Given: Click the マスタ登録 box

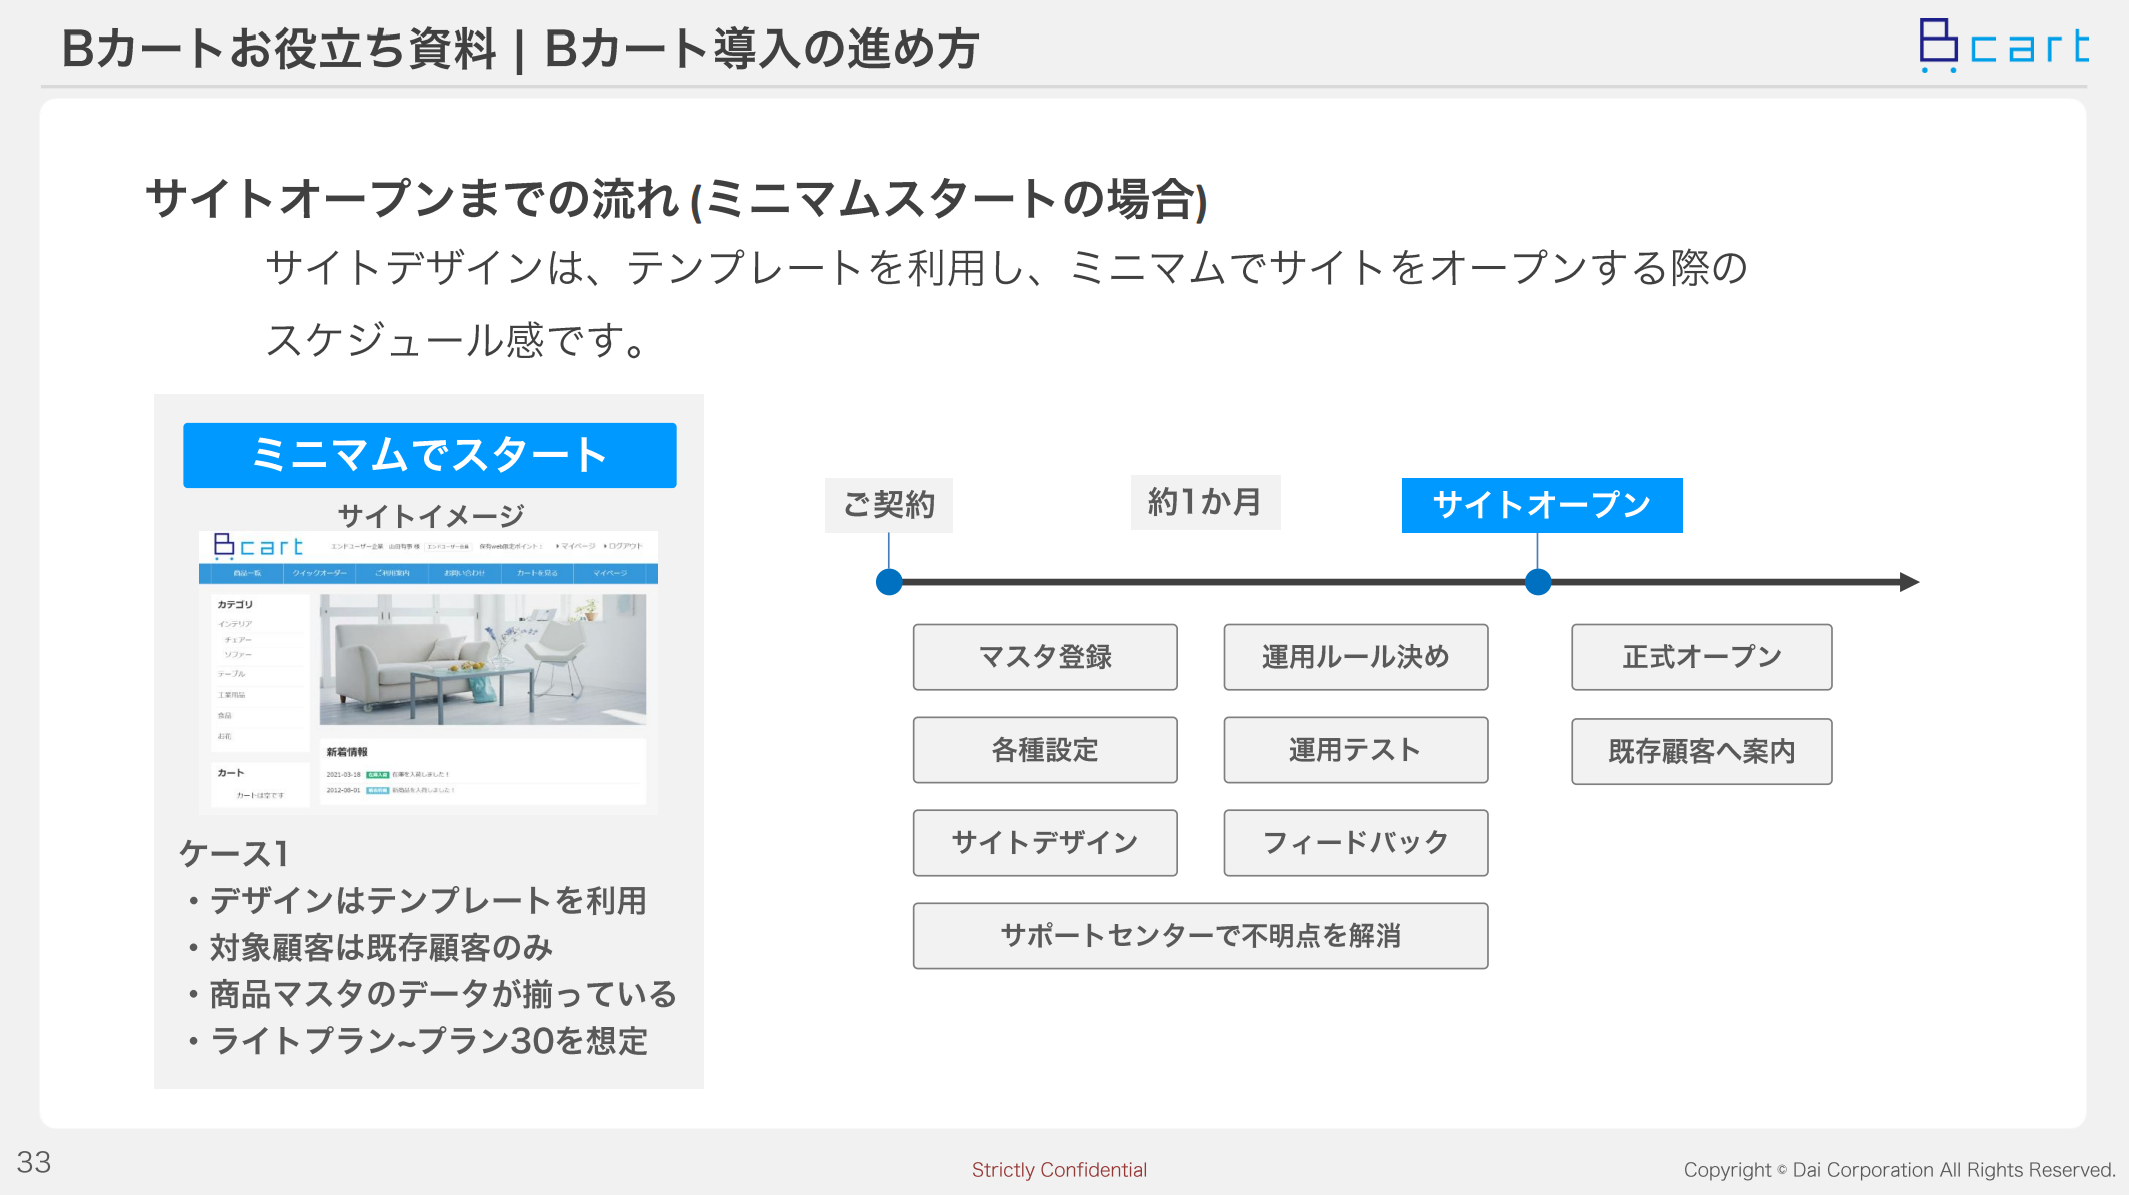Looking at the screenshot, I should [1045, 657].
